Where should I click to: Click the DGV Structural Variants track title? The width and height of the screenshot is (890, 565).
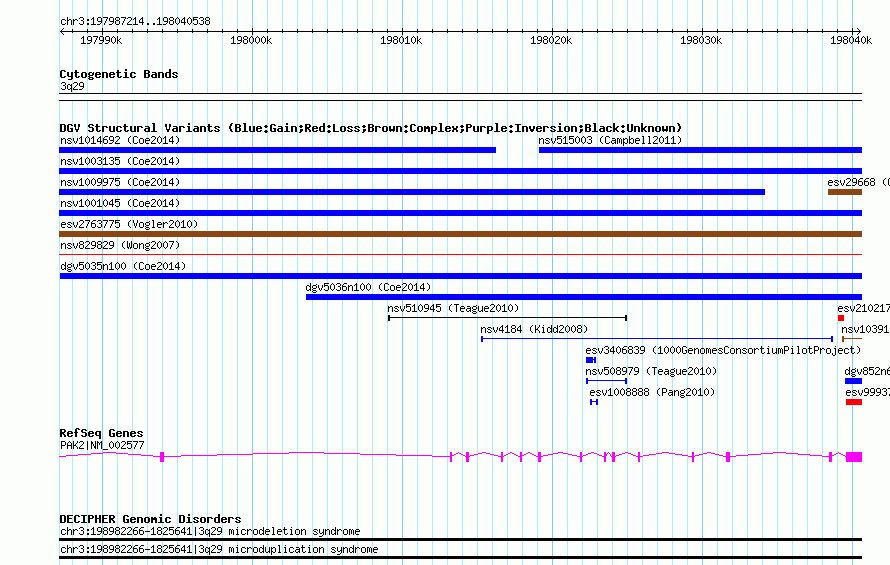(x=370, y=128)
